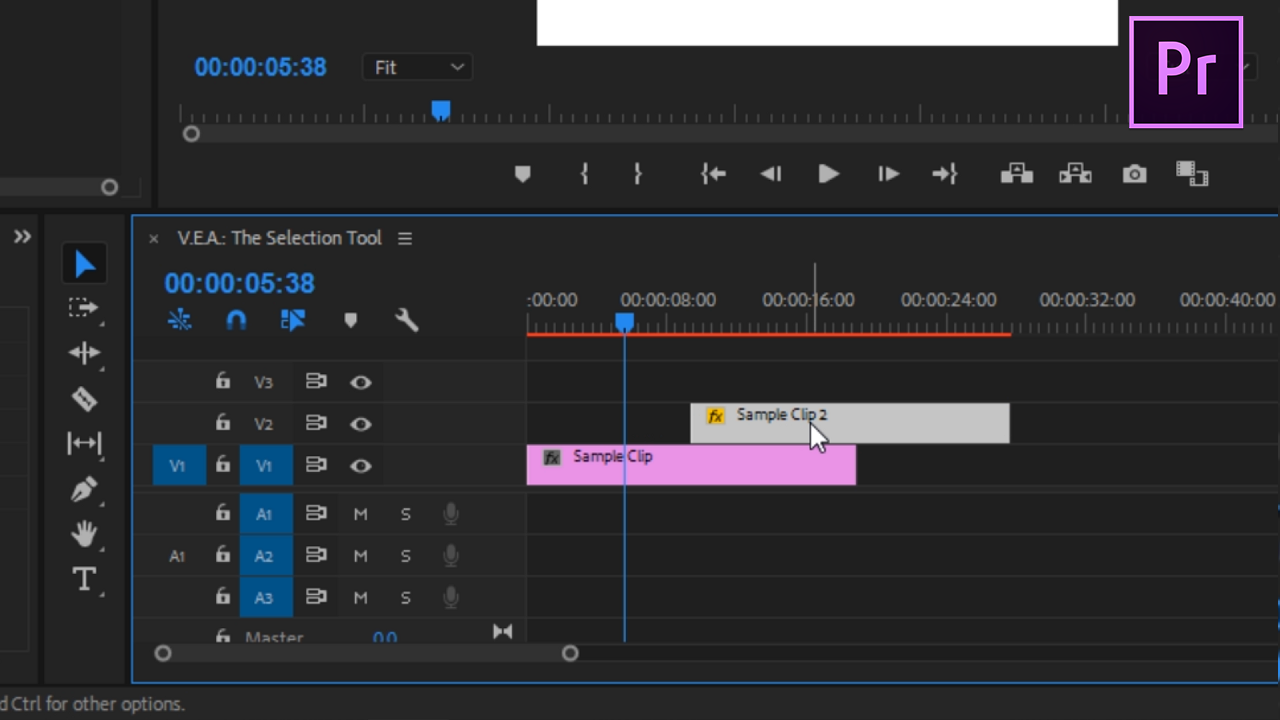This screenshot has width=1280, height=720.
Task: Target the V3 track label
Action: tap(264, 382)
